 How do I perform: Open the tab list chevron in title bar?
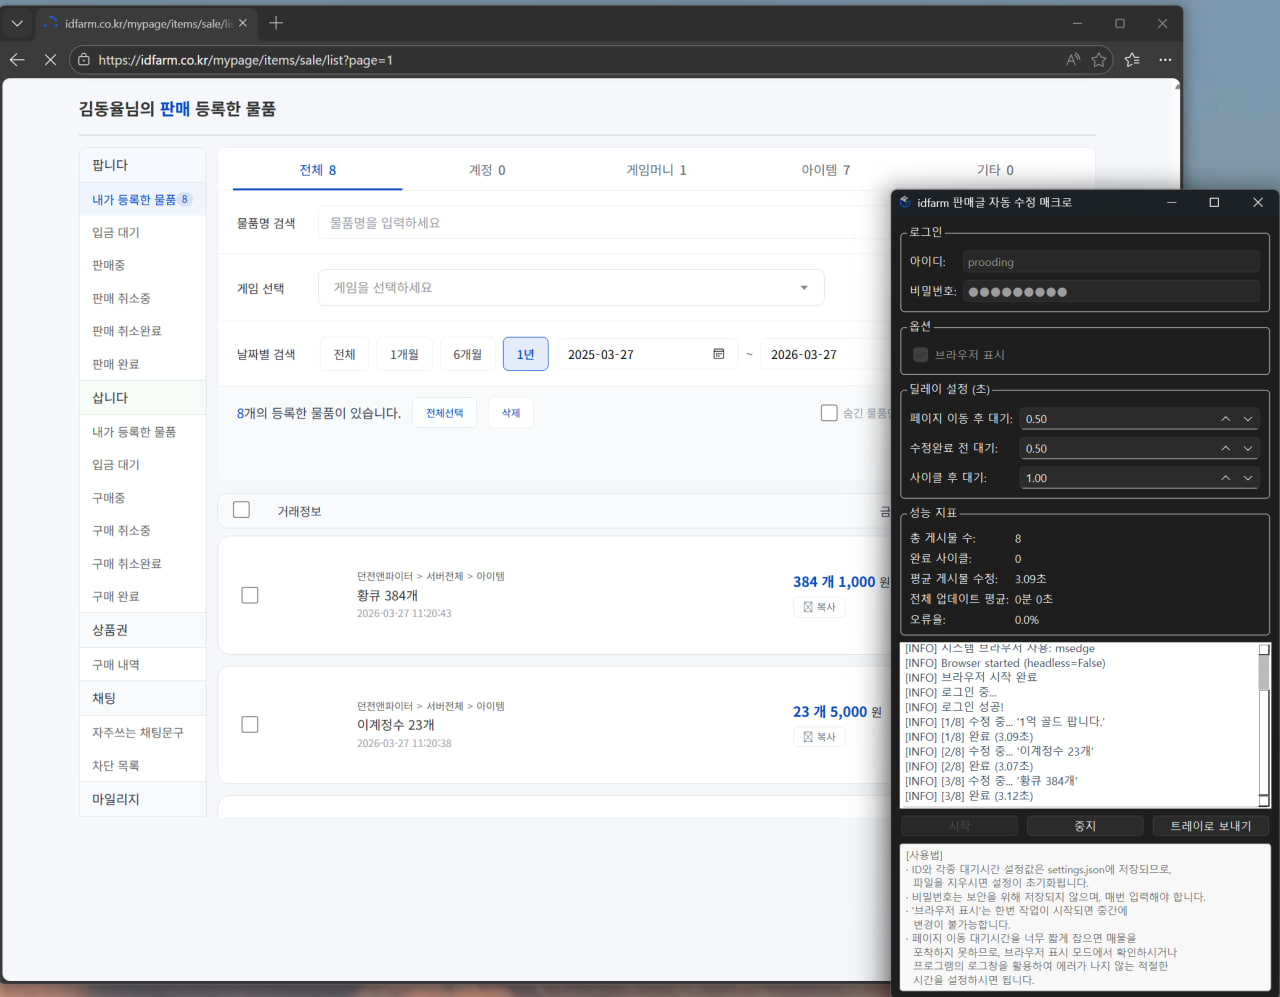(x=17, y=23)
